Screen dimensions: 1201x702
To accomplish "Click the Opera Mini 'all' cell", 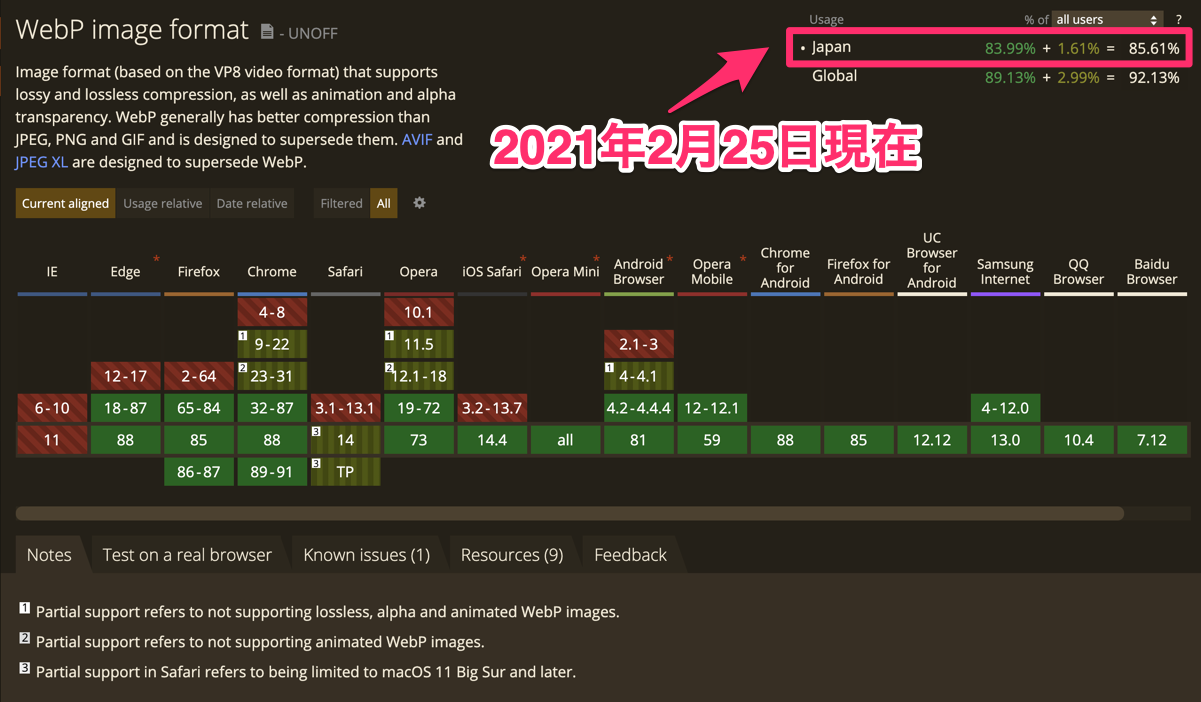I will click(565, 440).
